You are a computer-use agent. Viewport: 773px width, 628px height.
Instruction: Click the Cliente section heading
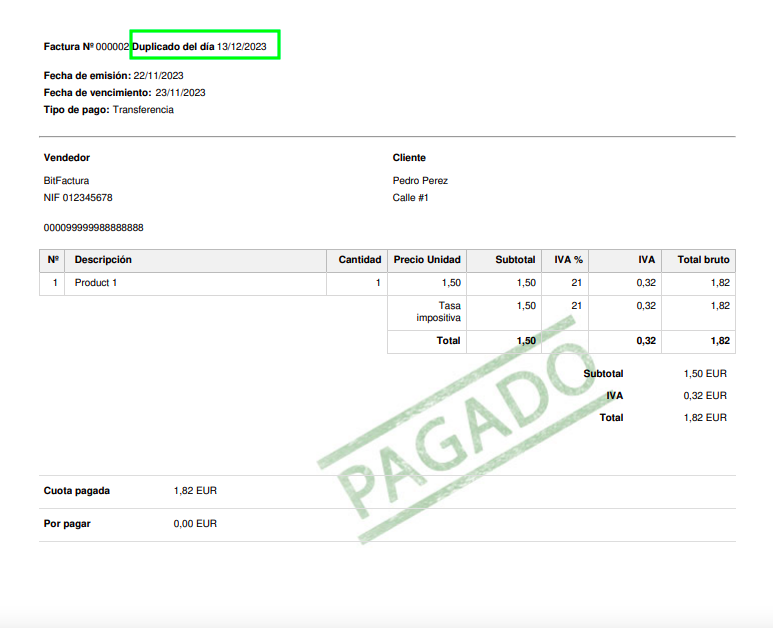(409, 158)
